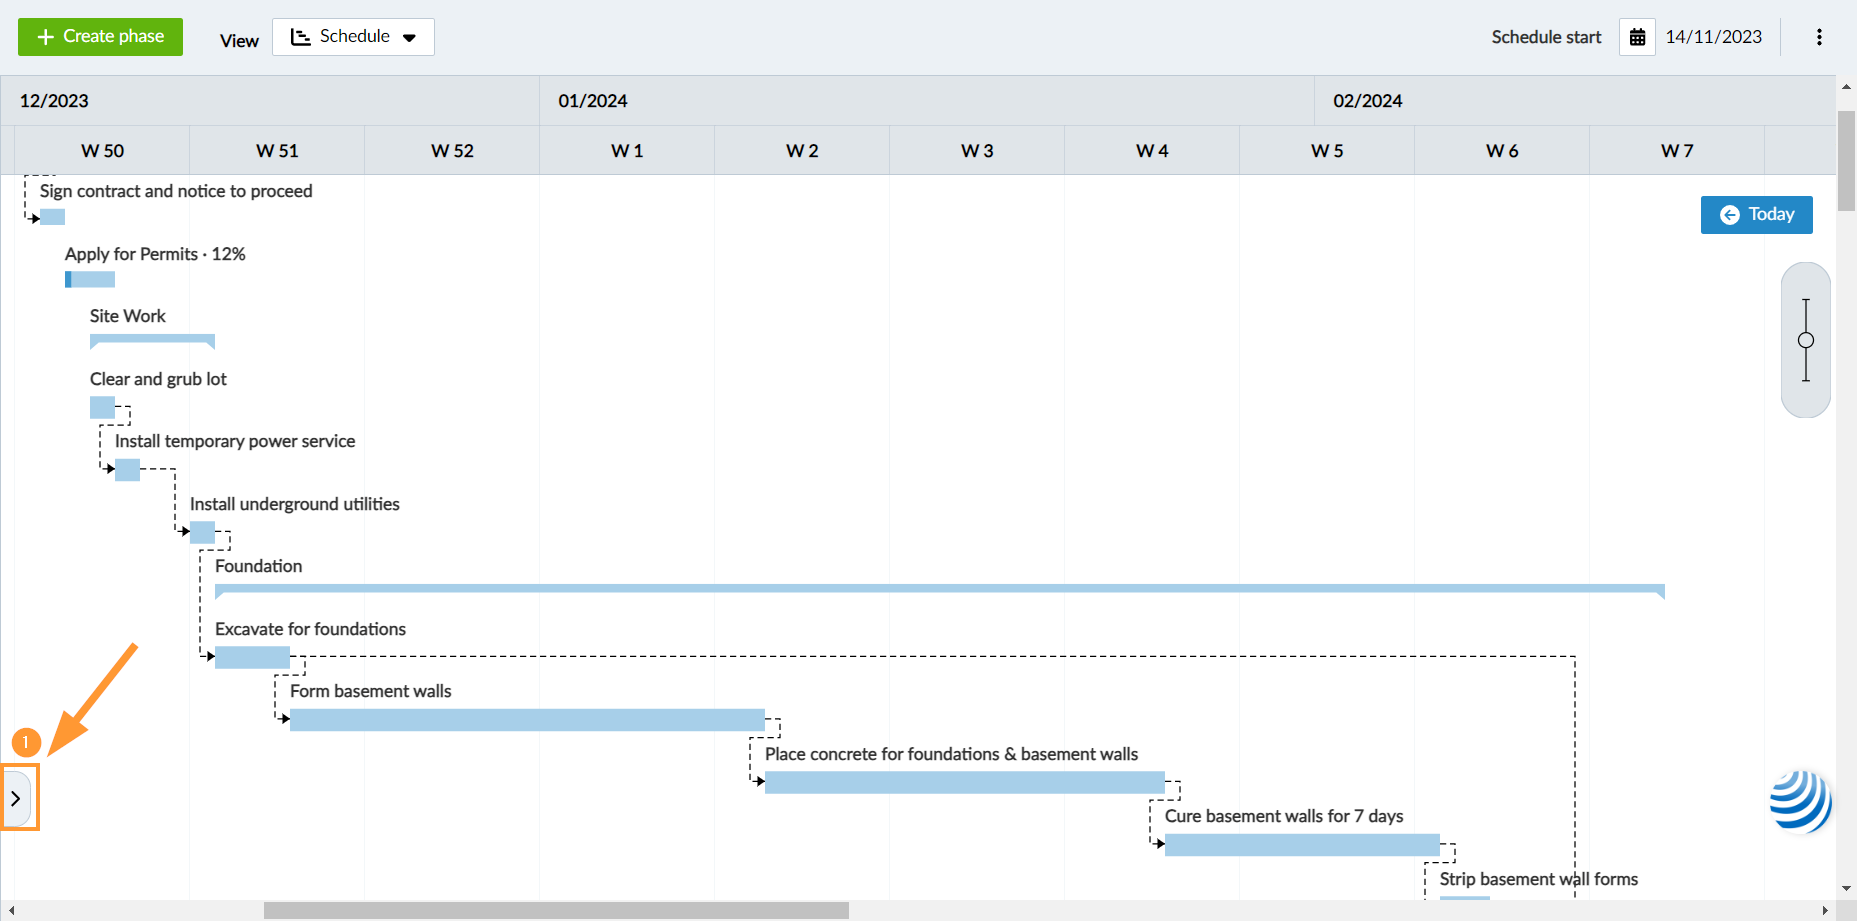Viewport: 1857px width, 921px height.
Task: Click the Create phase button
Action: pyautogui.click(x=100, y=37)
